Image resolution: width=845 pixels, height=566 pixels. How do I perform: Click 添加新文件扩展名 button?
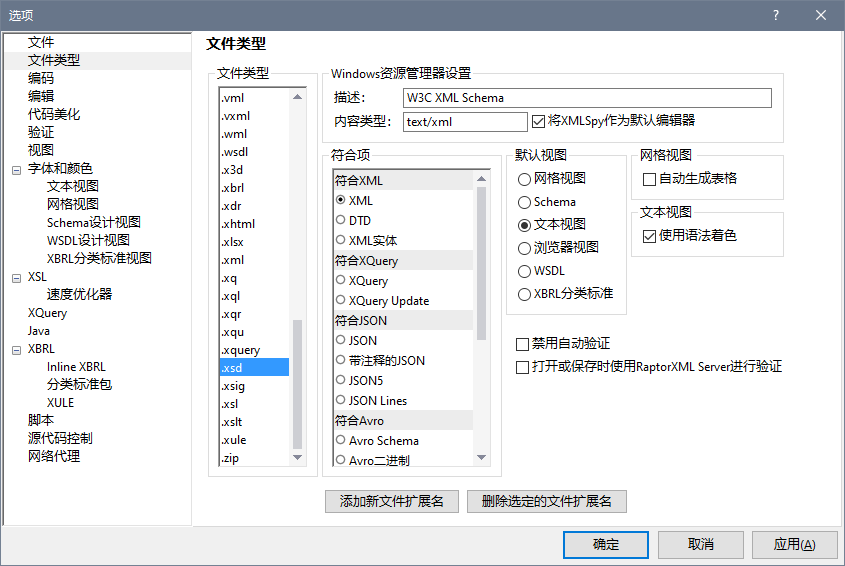pyautogui.click(x=392, y=501)
